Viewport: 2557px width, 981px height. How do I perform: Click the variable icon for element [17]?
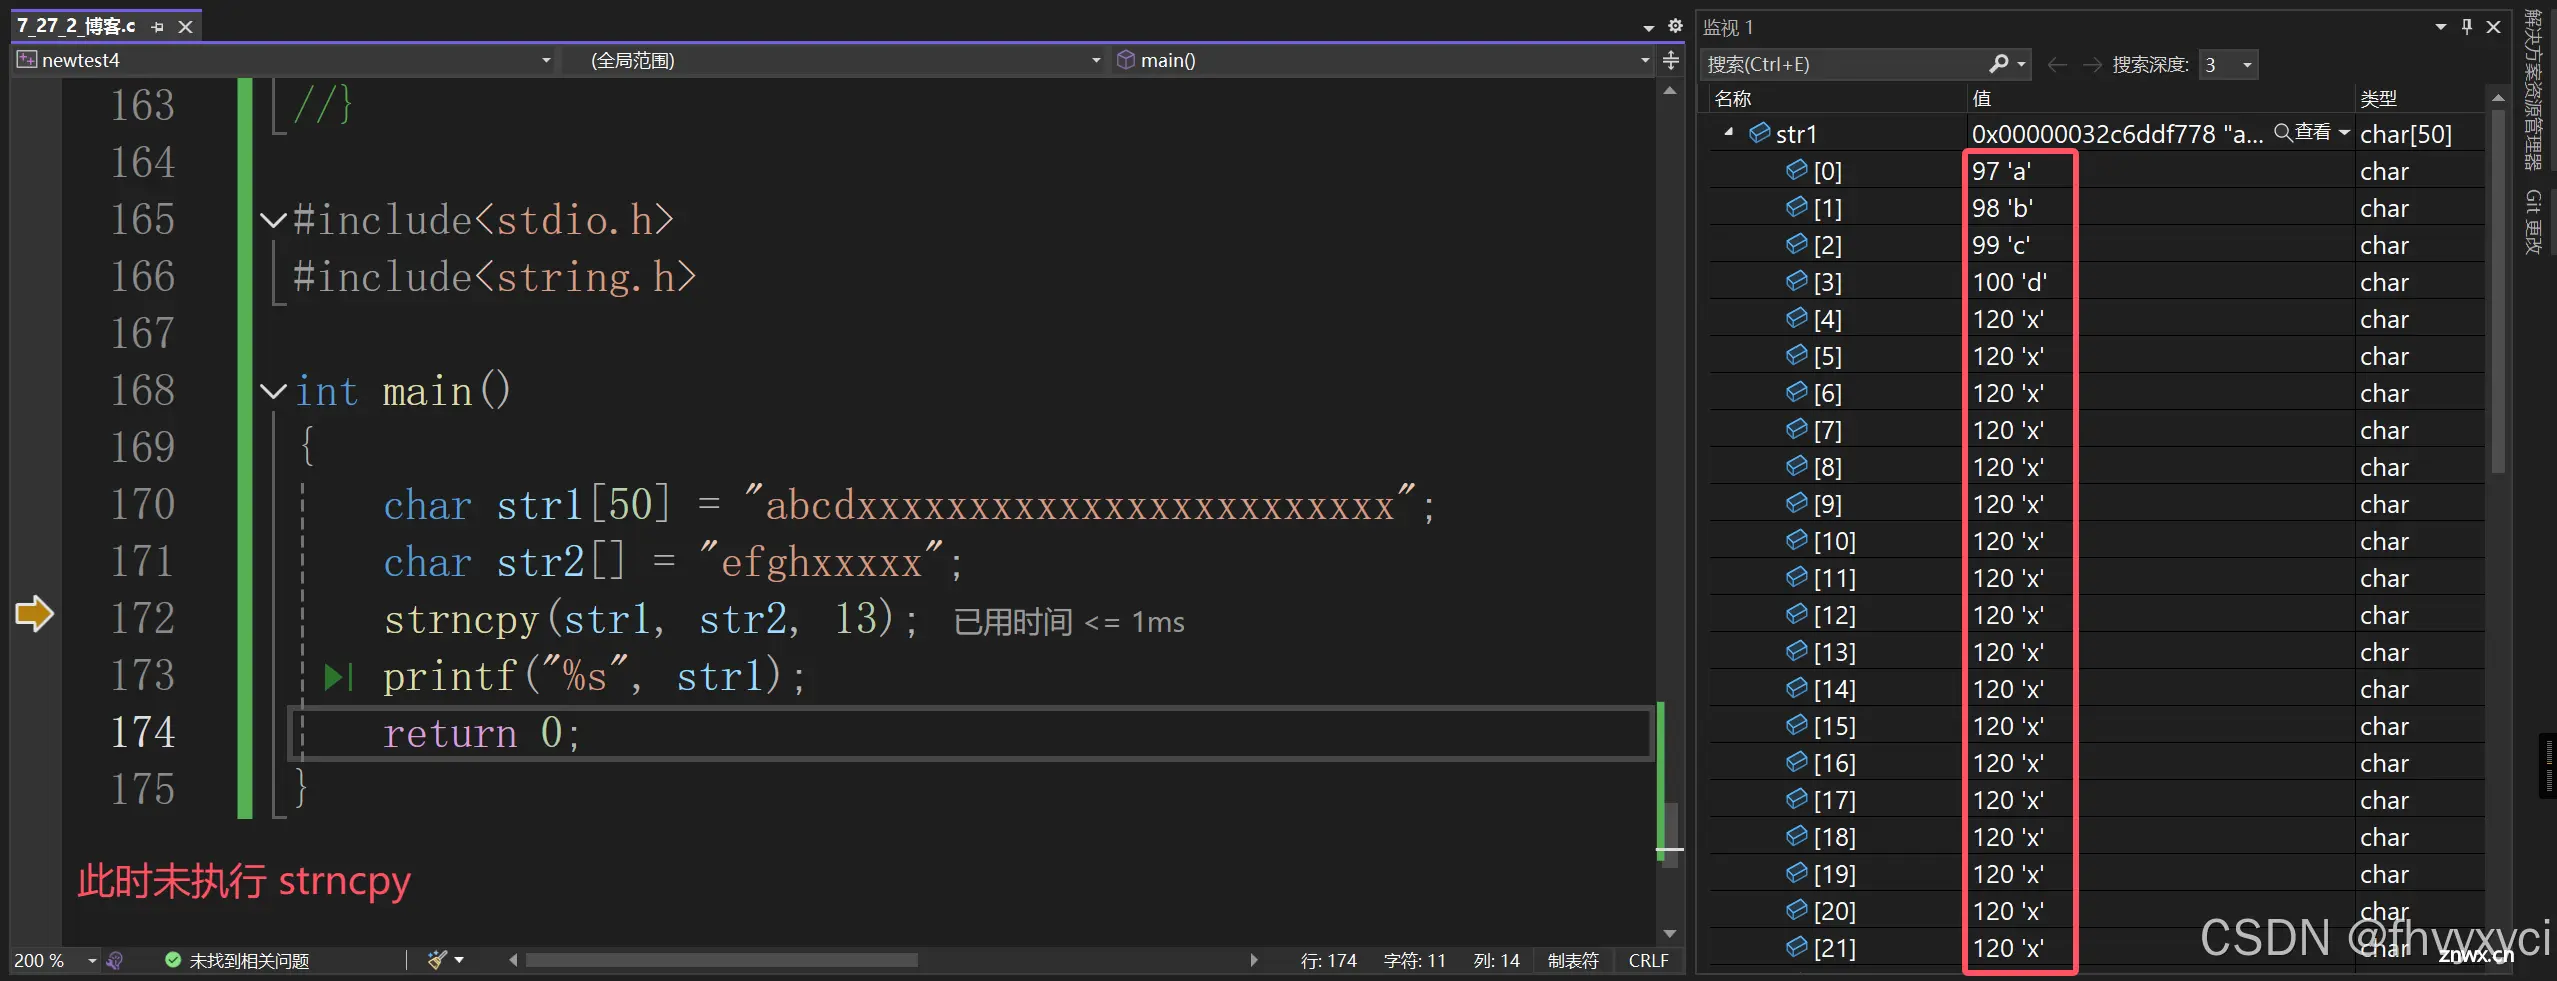coord(1797,799)
